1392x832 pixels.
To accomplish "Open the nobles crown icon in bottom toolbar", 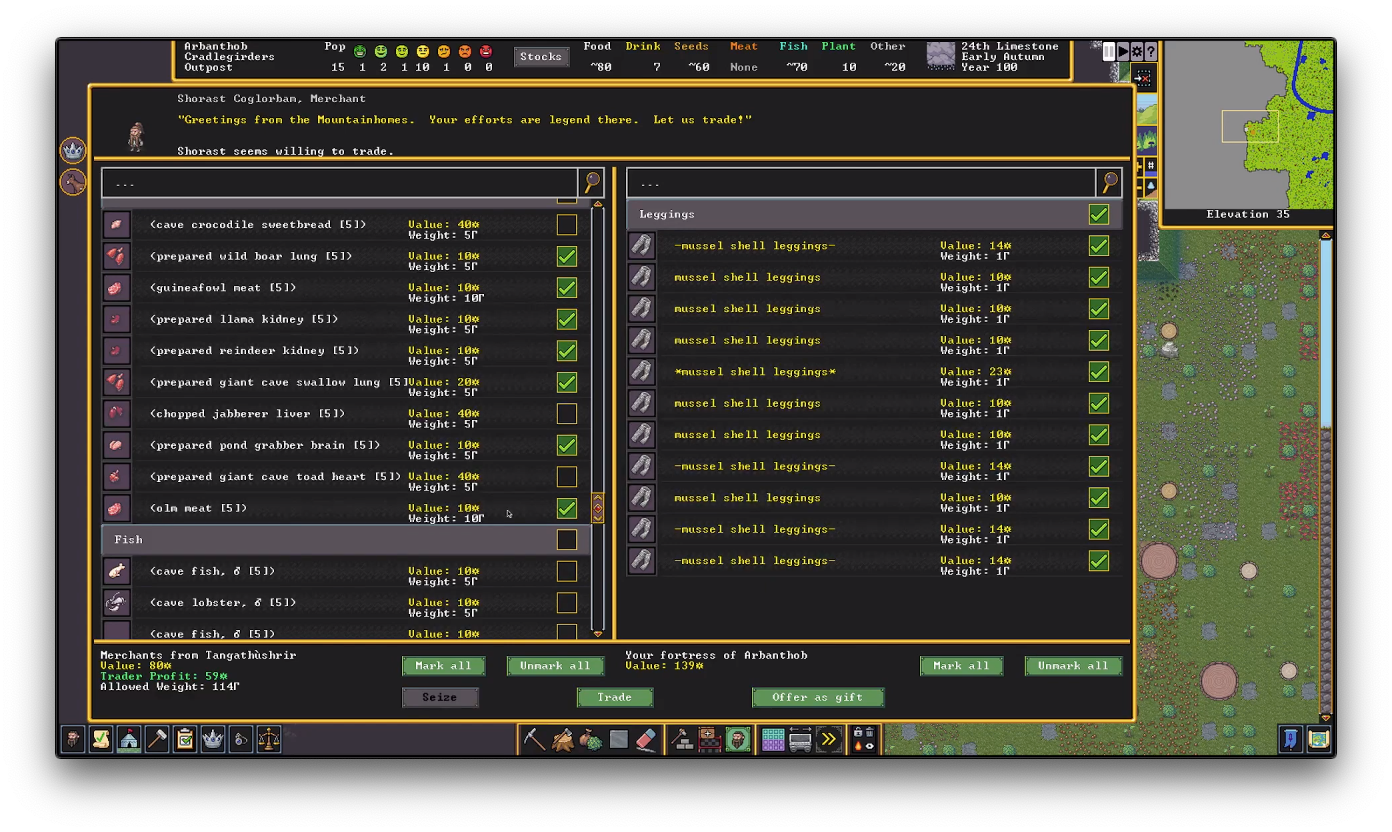I will 213,739.
